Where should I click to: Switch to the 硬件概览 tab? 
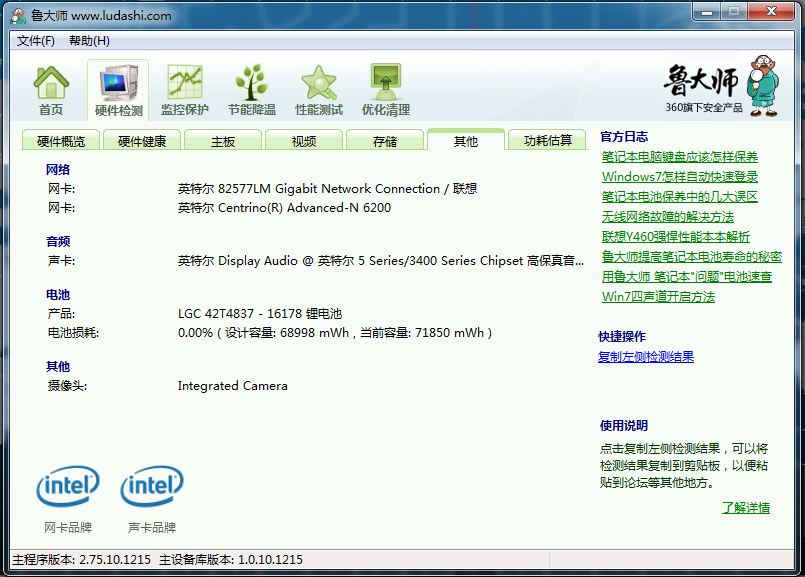pos(61,141)
